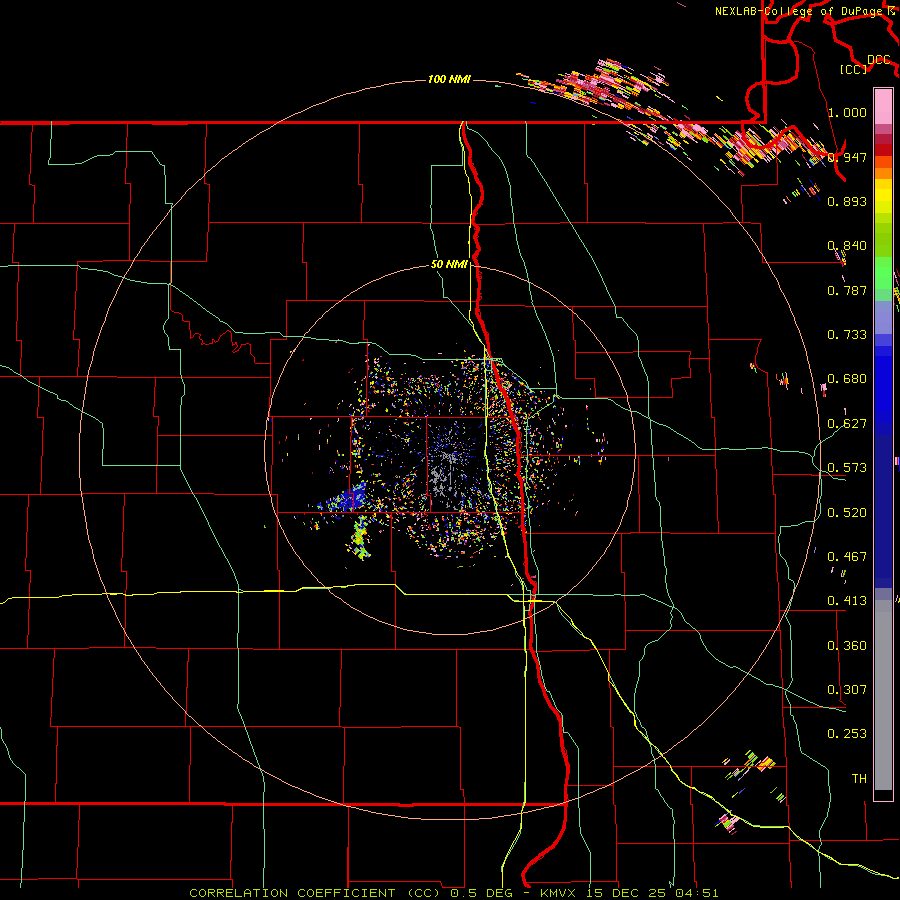Image resolution: width=900 pixels, height=900 pixels.
Task: Click the TH threshold label
Action: [x=859, y=779]
